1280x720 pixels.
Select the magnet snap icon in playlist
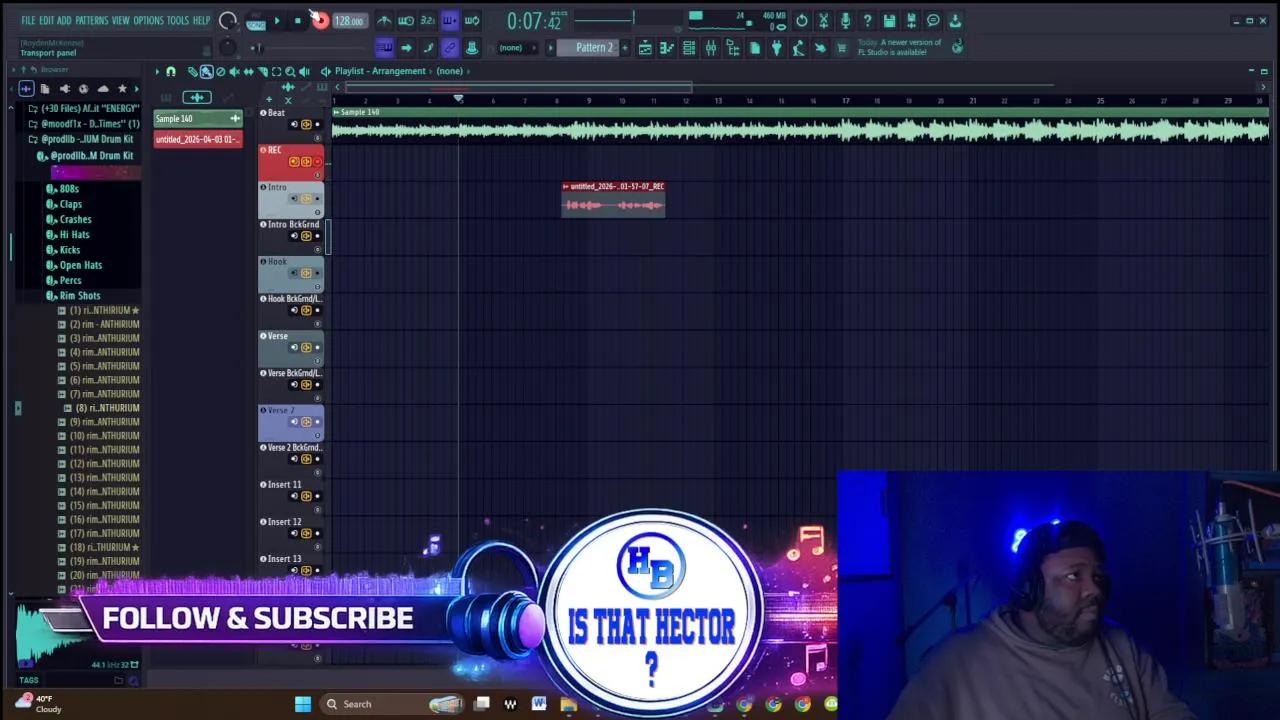tap(171, 72)
